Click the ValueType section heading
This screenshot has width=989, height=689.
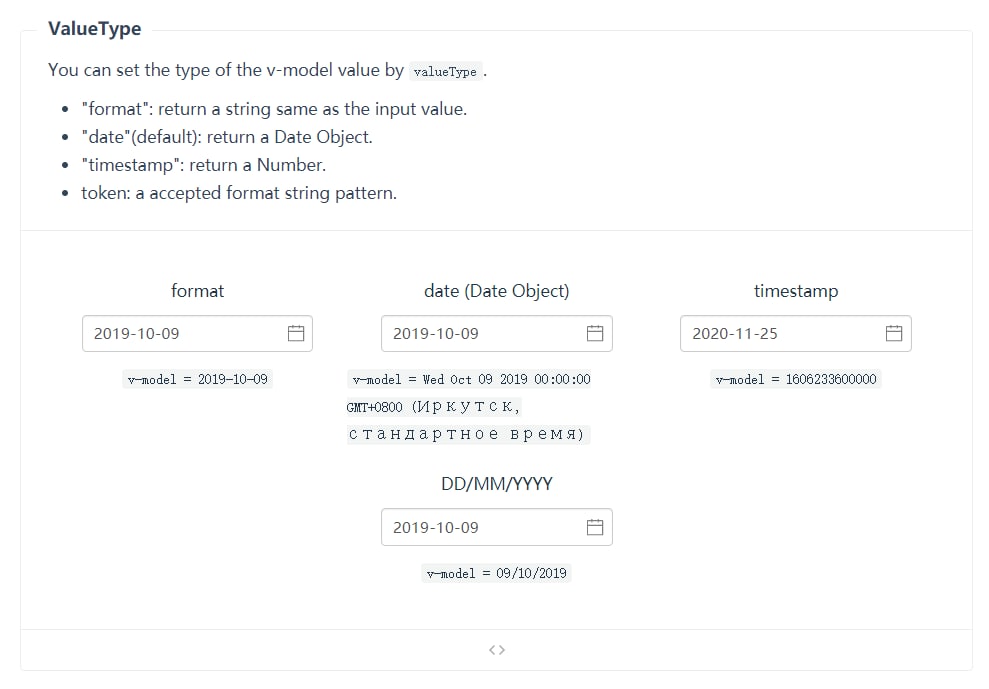(x=95, y=28)
